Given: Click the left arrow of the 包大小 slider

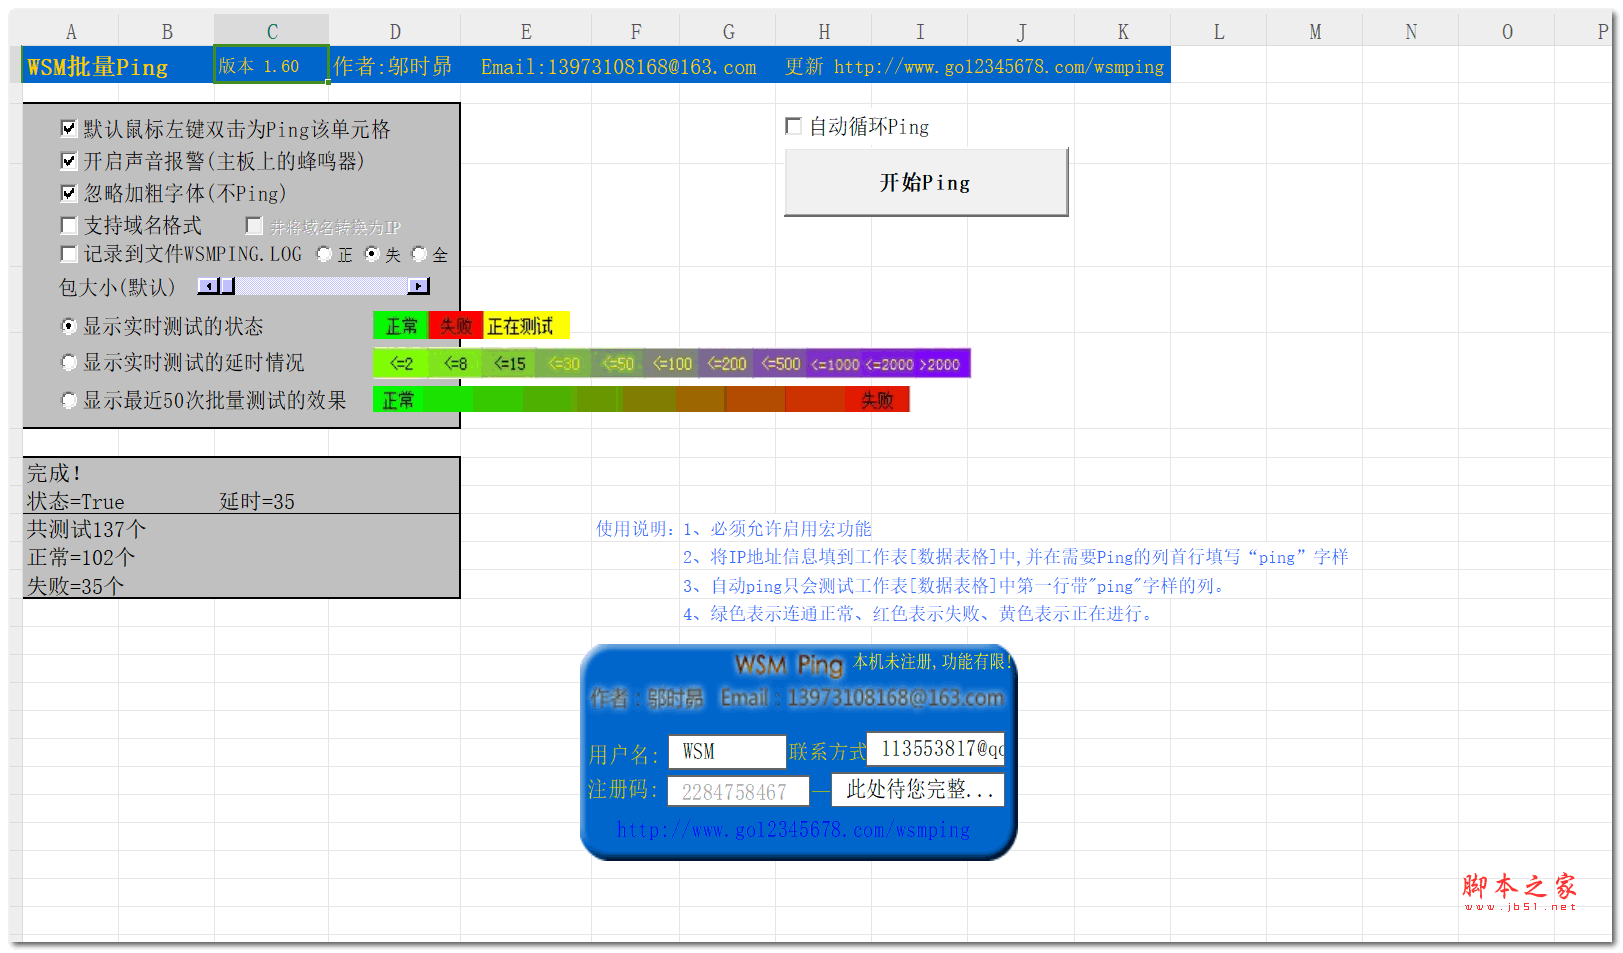Looking at the screenshot, I should click(x=206, y=286).
